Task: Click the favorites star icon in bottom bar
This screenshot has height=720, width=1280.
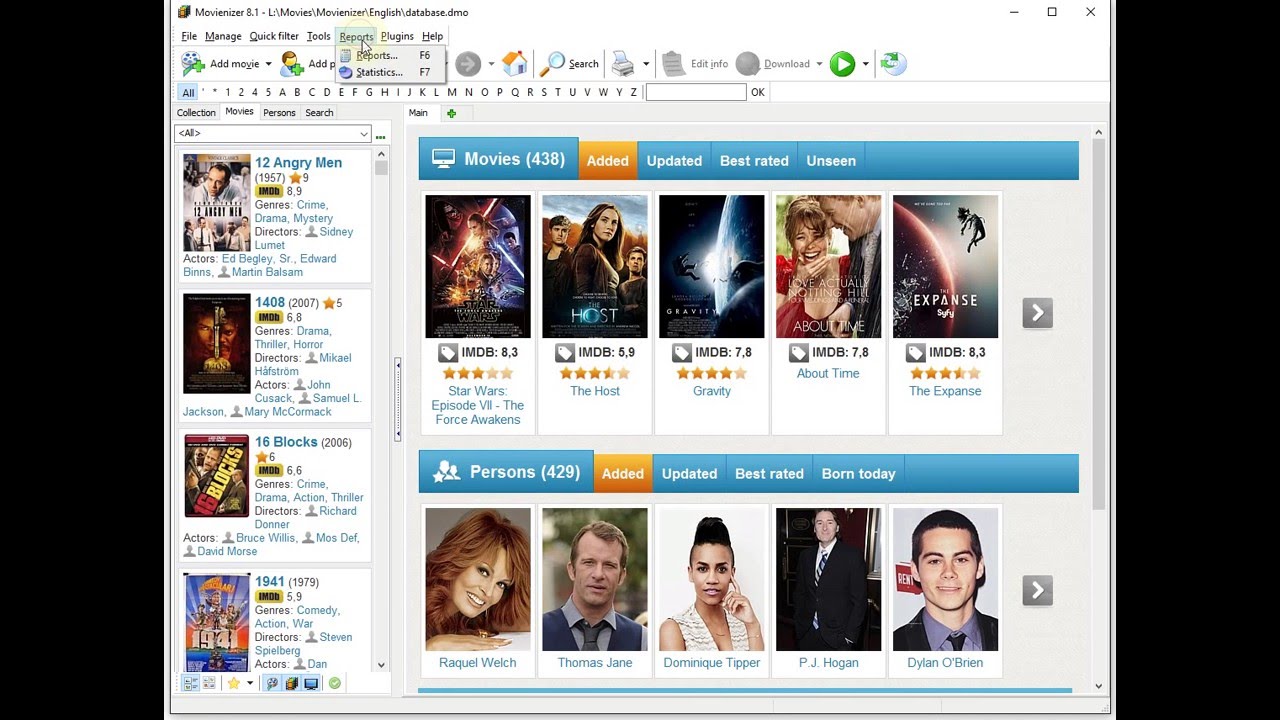Action: click(x=233, y=683)
